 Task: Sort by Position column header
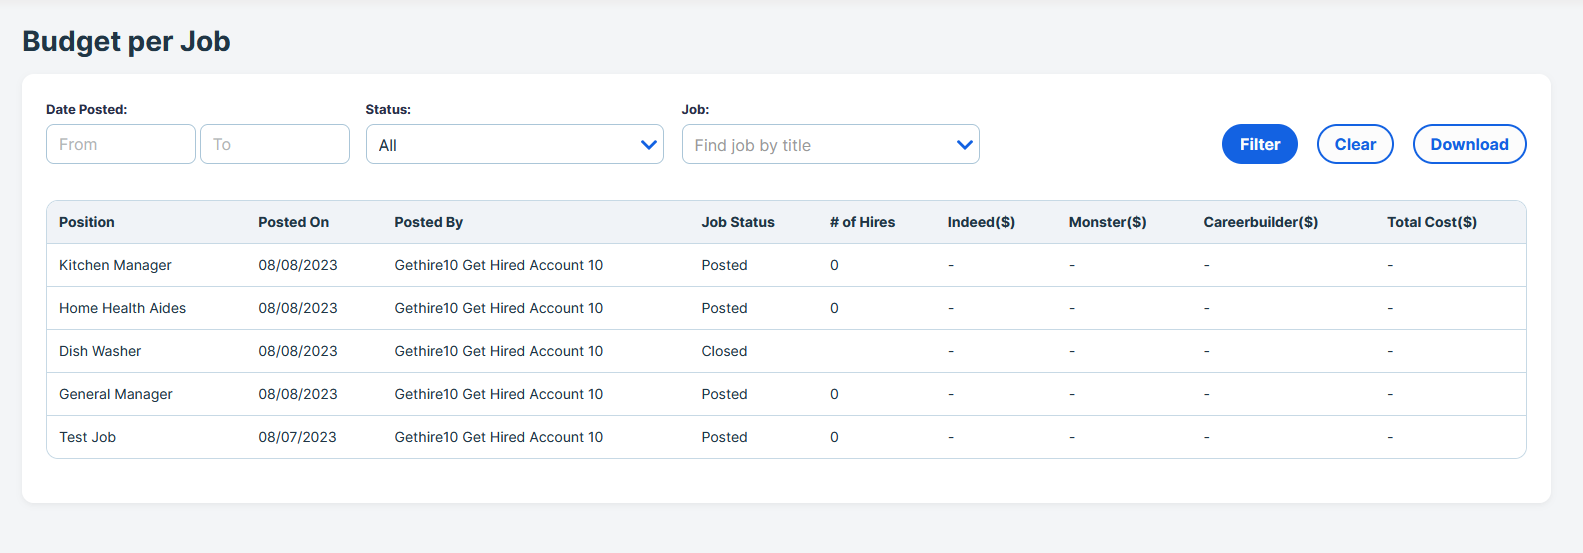pos(87,222)
